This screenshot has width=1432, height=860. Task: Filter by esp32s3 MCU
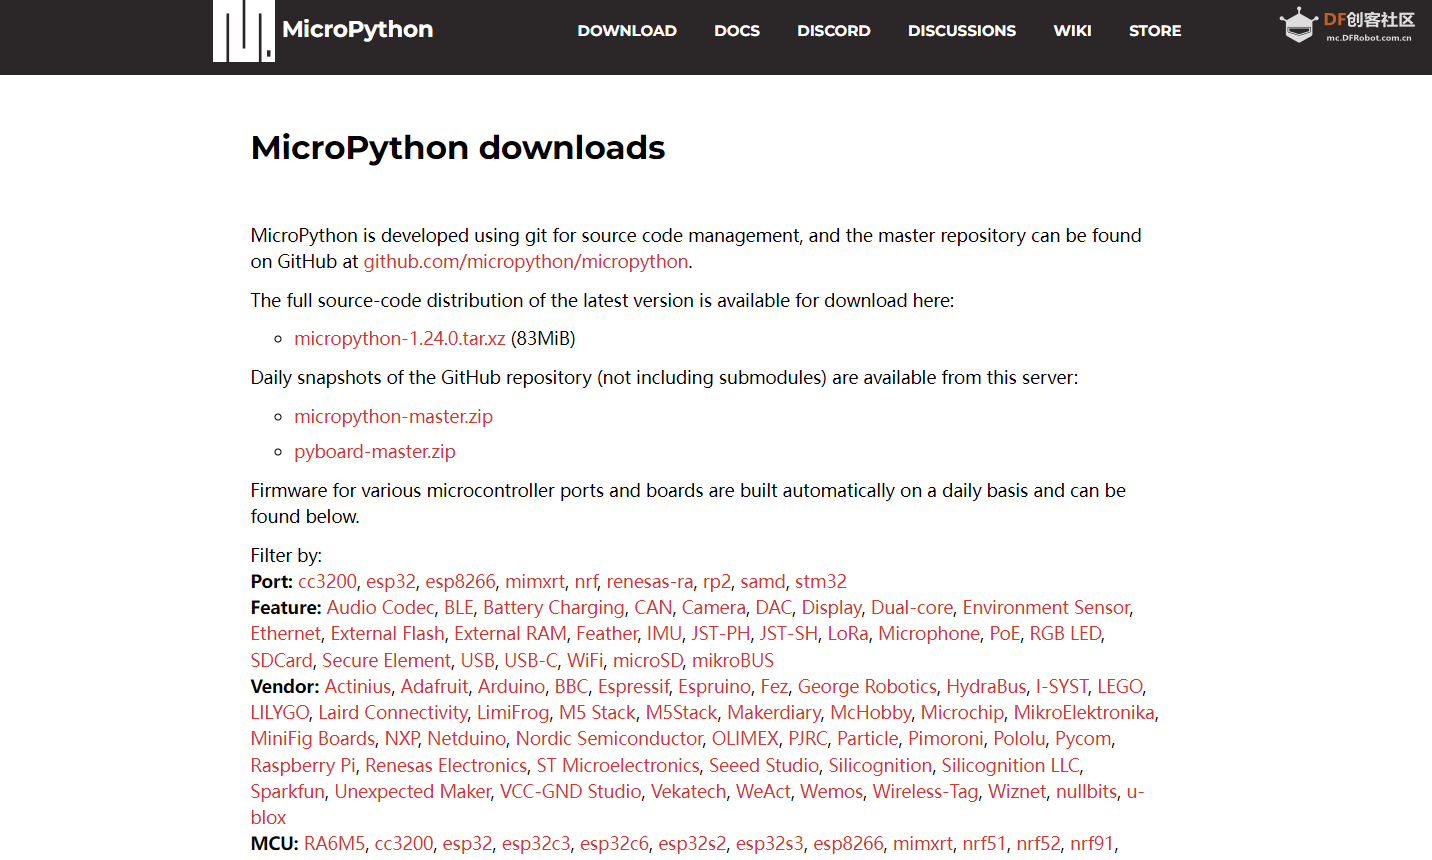[770, 844]
